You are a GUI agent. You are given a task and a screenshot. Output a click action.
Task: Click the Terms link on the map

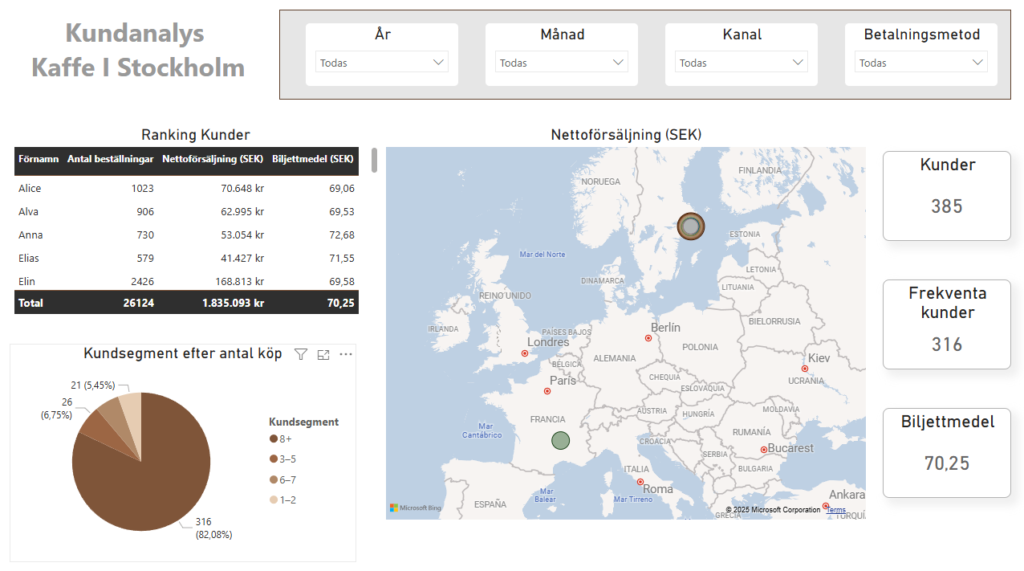coord(836,510)
